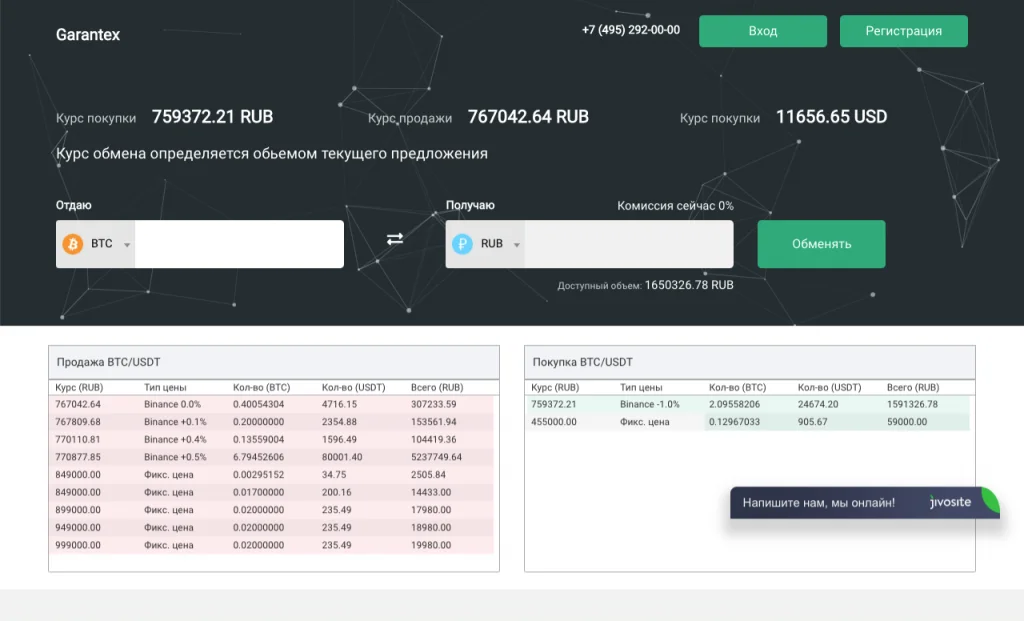Click the Обменять button
Image resolution: width=1024 pixels, height=621 pixels.
pyautogui.click(x=821, y=244)
